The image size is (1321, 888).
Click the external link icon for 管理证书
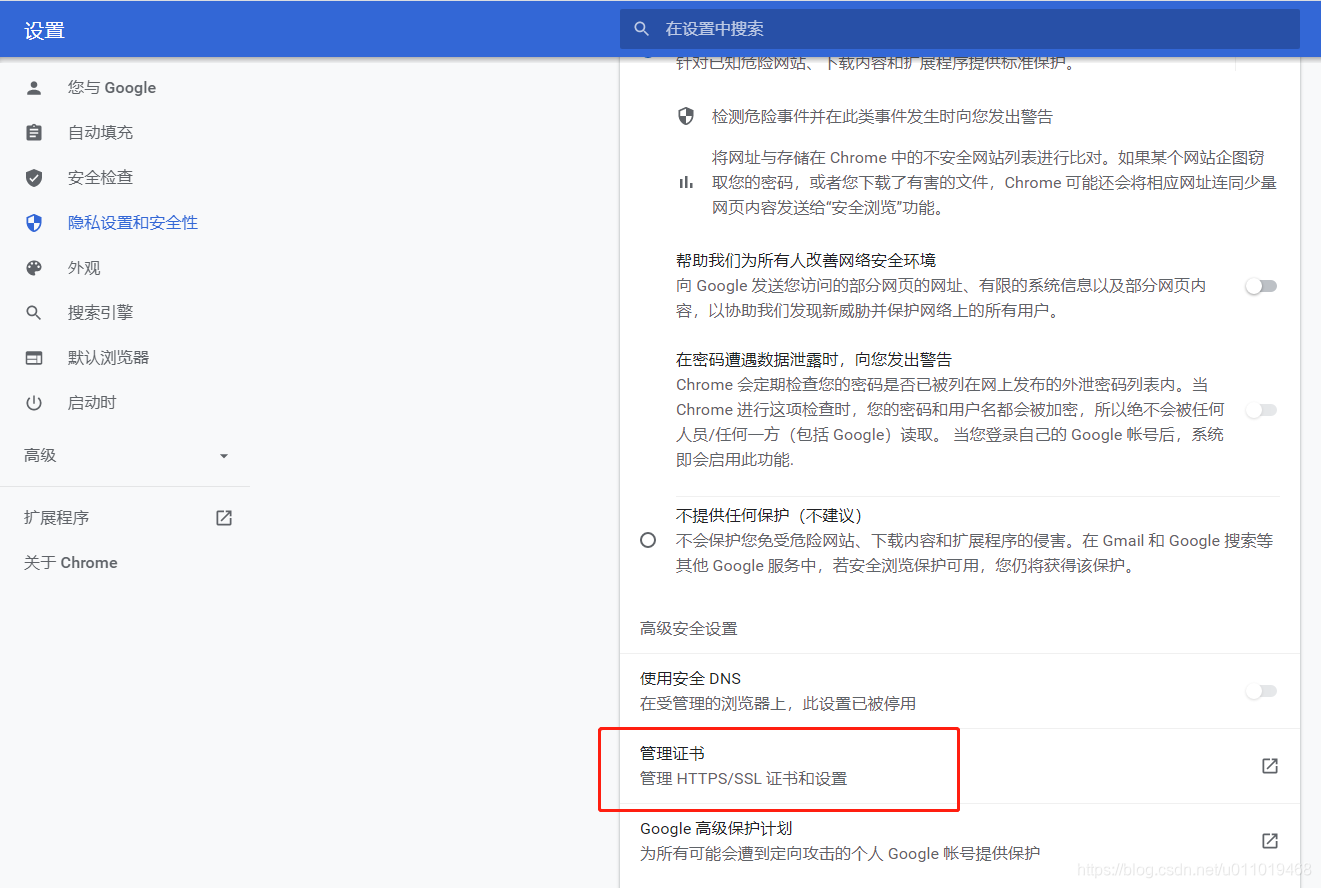1270,766
